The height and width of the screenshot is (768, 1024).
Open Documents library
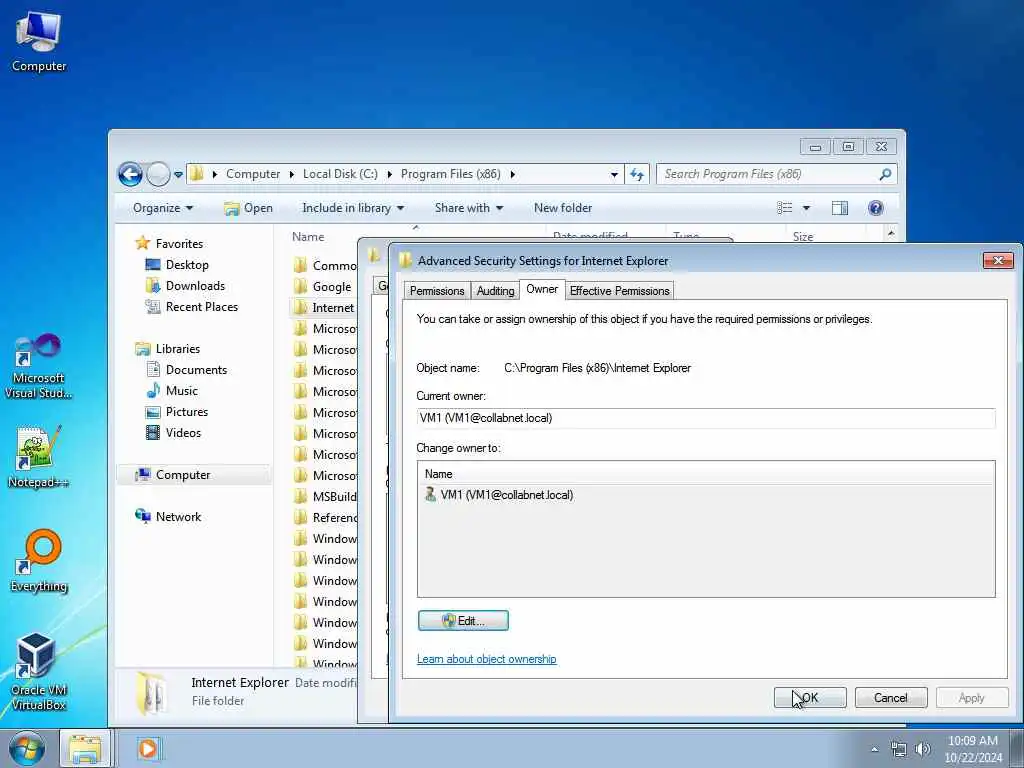pos(196,370)
